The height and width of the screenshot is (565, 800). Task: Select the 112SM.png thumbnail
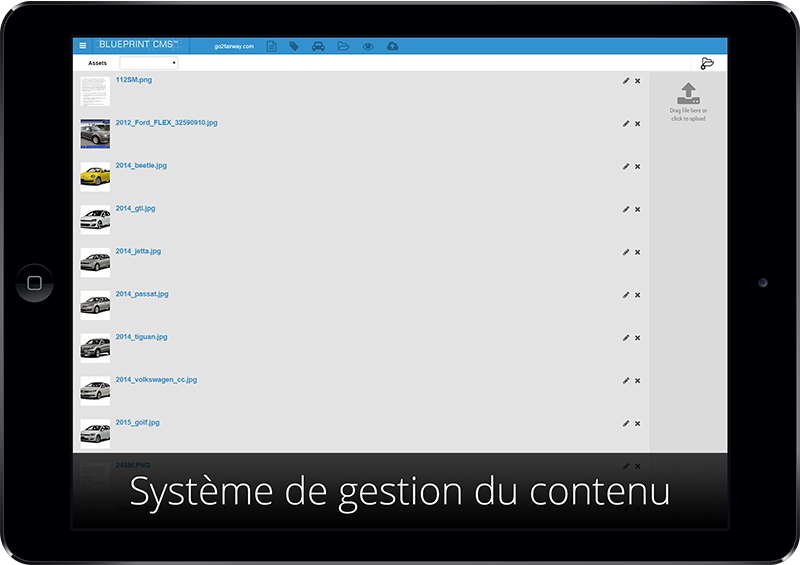(95, 91)
